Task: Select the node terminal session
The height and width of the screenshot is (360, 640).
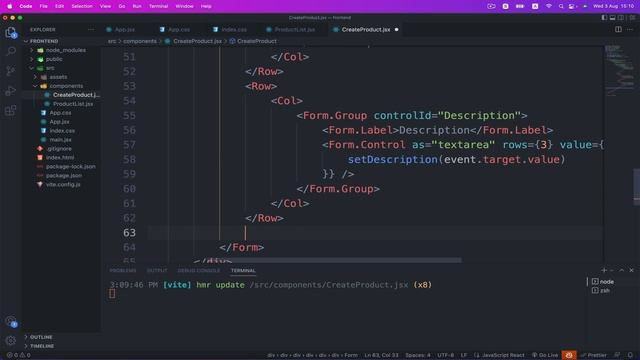Action: click(603, 282)
